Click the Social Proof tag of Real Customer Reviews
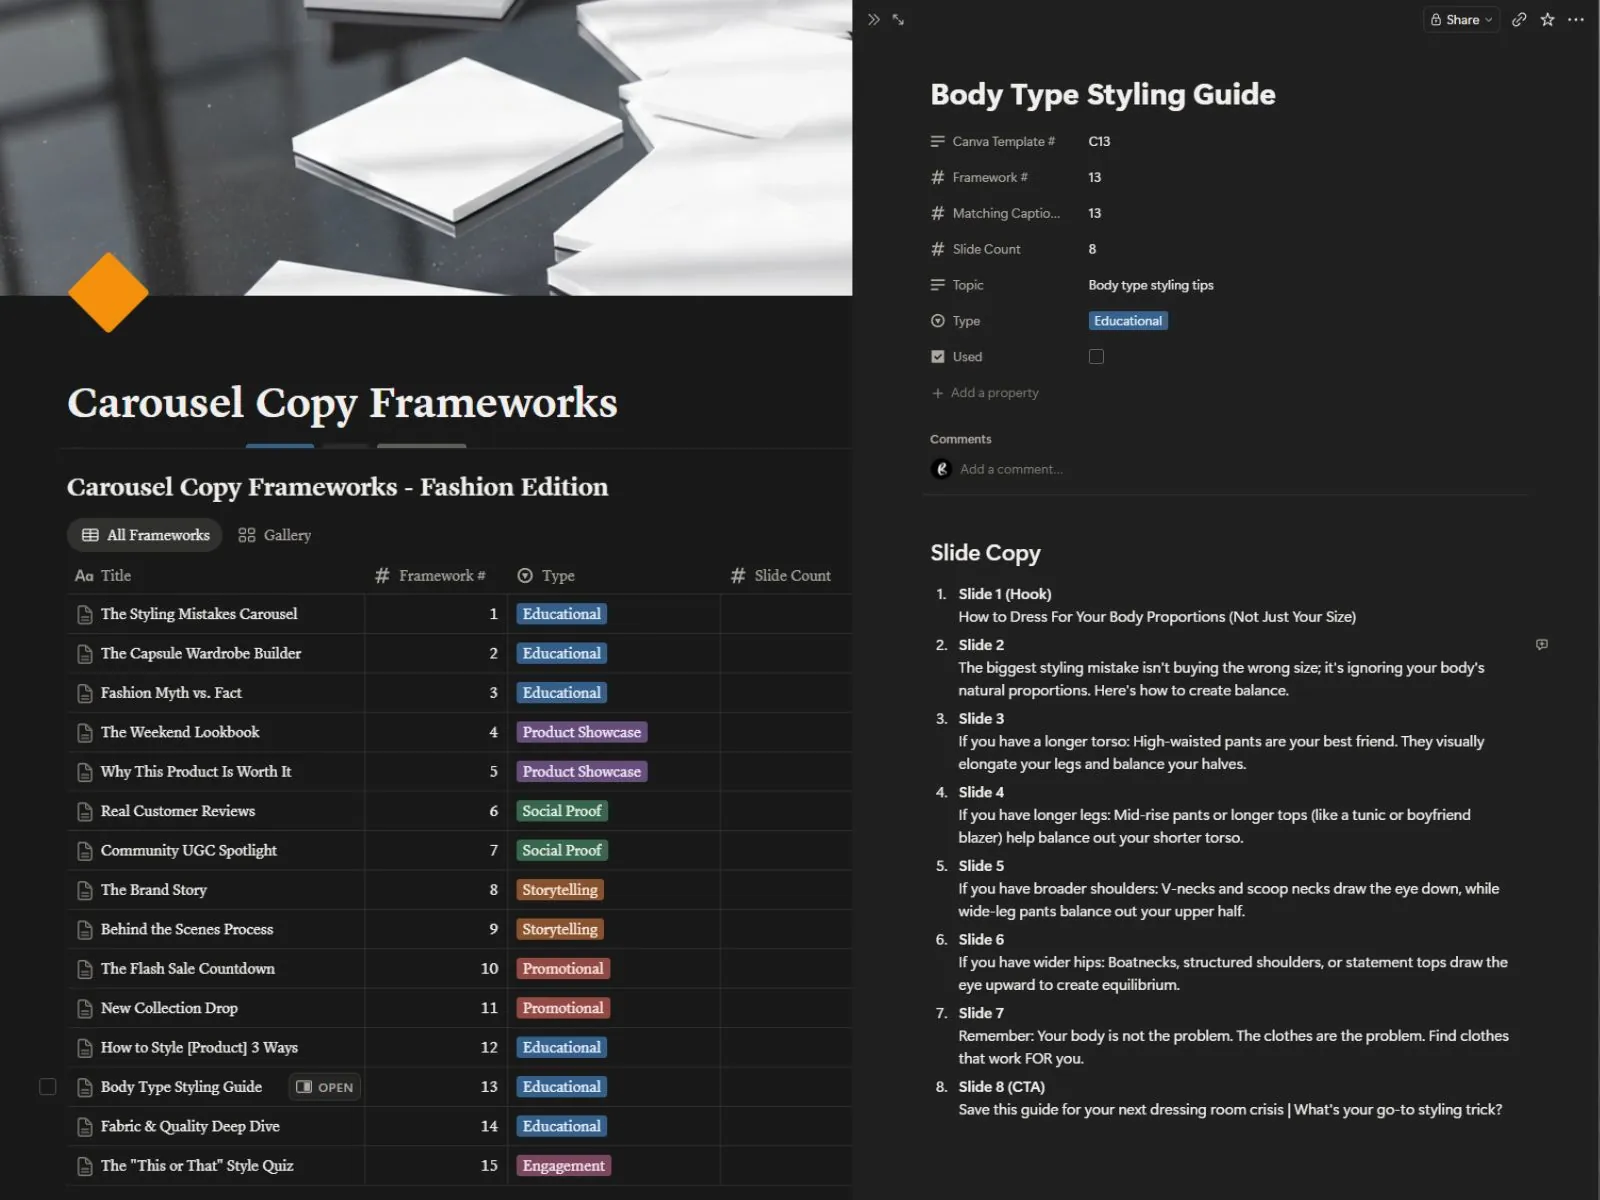 (x=562, y=811)
